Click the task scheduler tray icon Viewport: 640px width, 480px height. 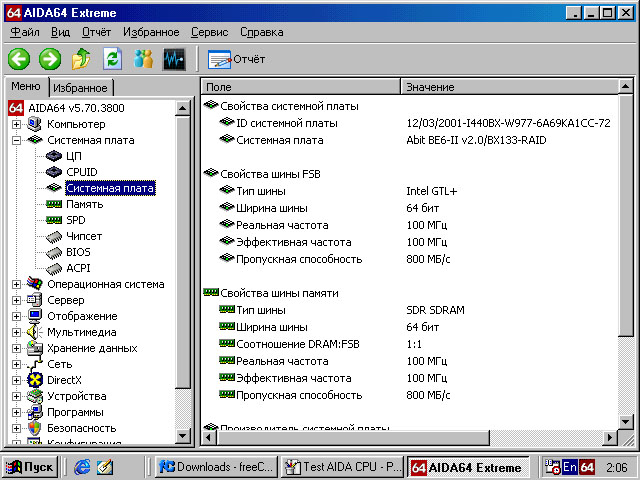point(553,467)
